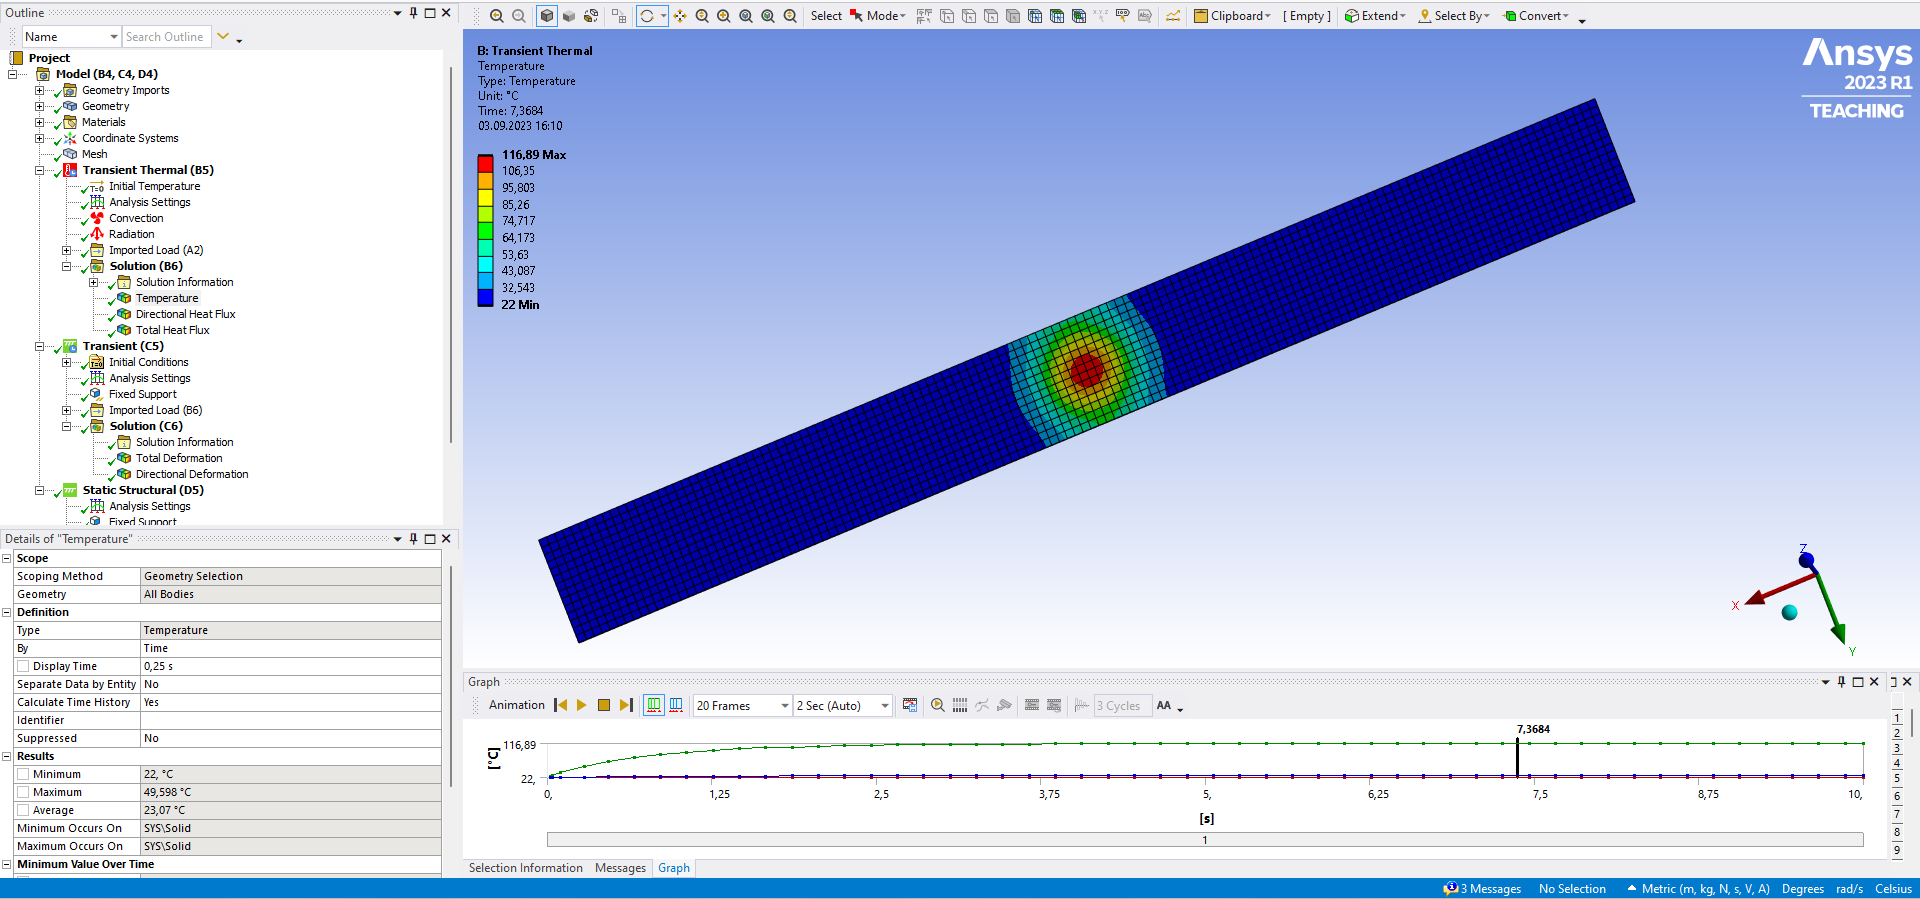Select Temperature result under Solution (B6)
The image size is (1920, 899).
point(167,298)
